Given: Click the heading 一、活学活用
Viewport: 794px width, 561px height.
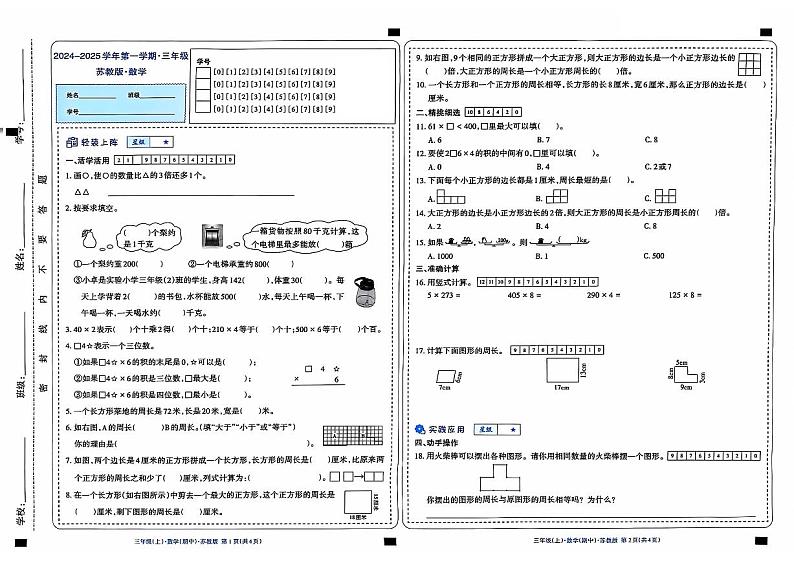Looking at the screenshot, I should [88, 161].
